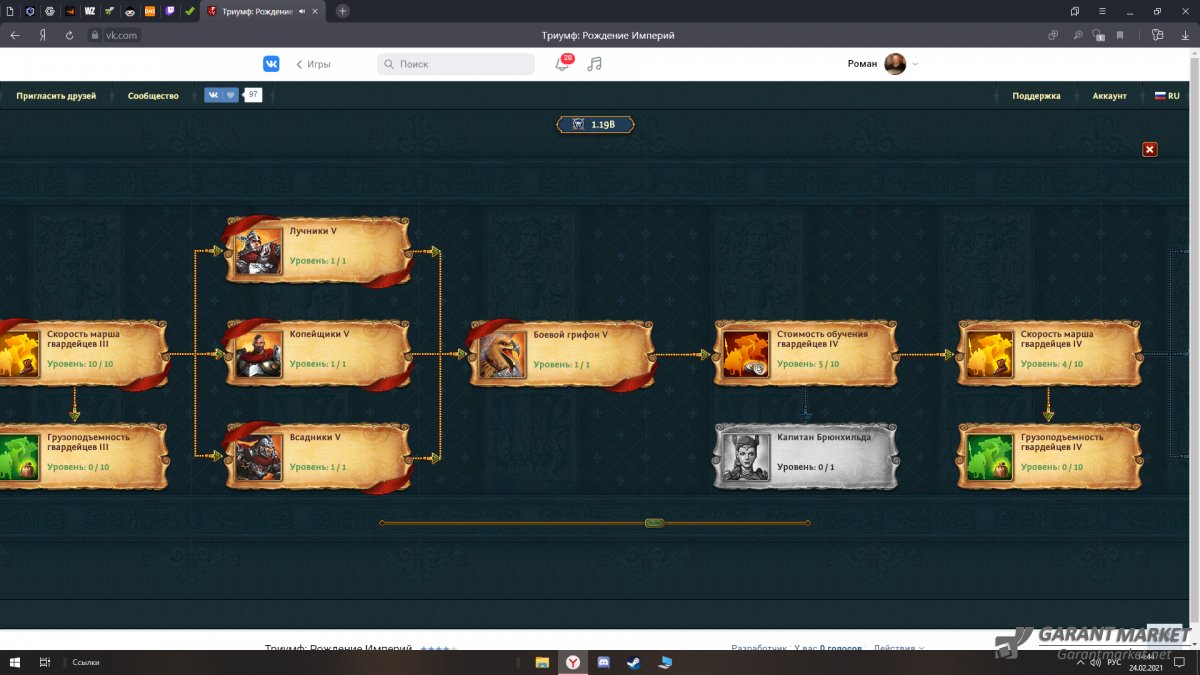Click in the VK Поиск search field
Image resolution: width=1200 pixels, height=675 pixels.
(x=456, y=64)
